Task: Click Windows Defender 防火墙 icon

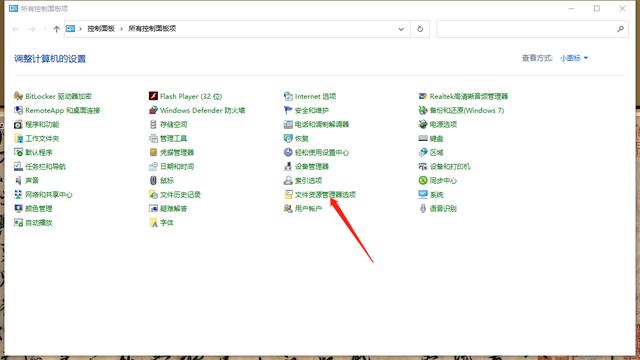Action: pyautogui.click(x=153, y=110)
